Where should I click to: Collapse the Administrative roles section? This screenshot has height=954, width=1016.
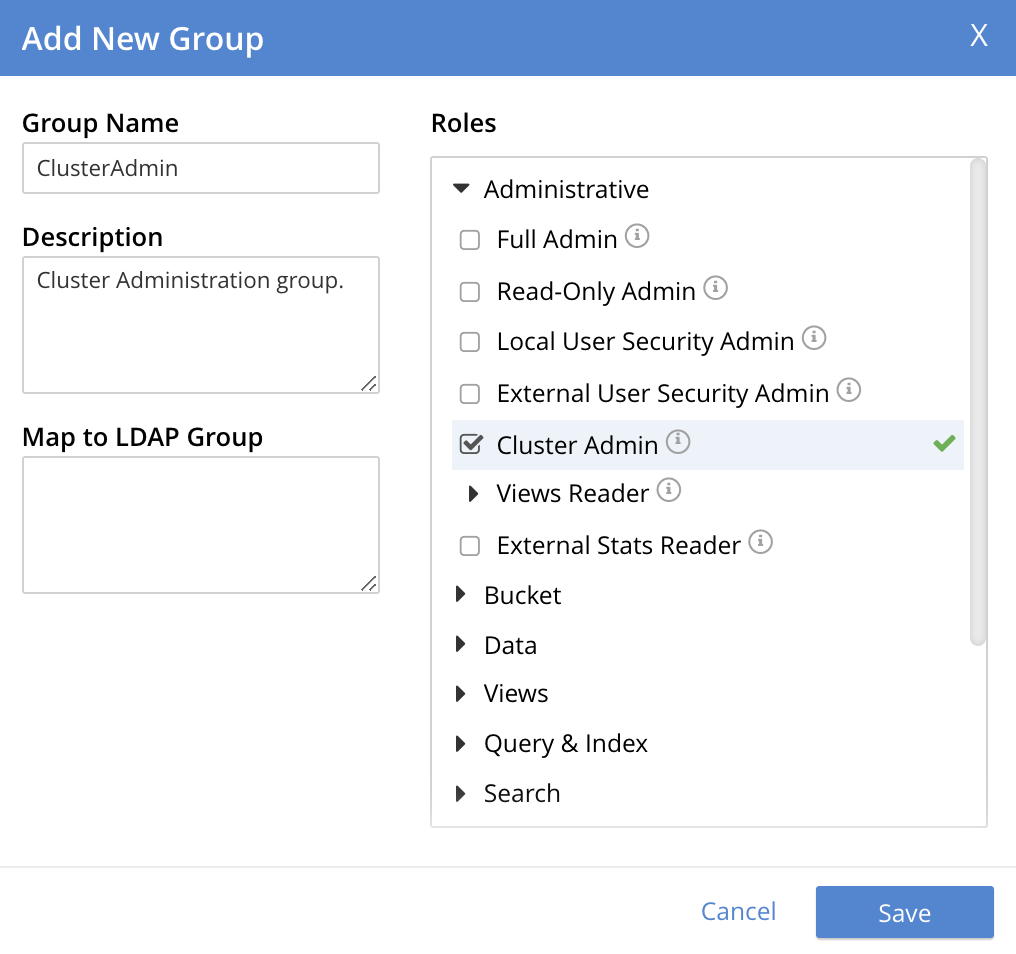pyautogui.click(x=461, y=189)
